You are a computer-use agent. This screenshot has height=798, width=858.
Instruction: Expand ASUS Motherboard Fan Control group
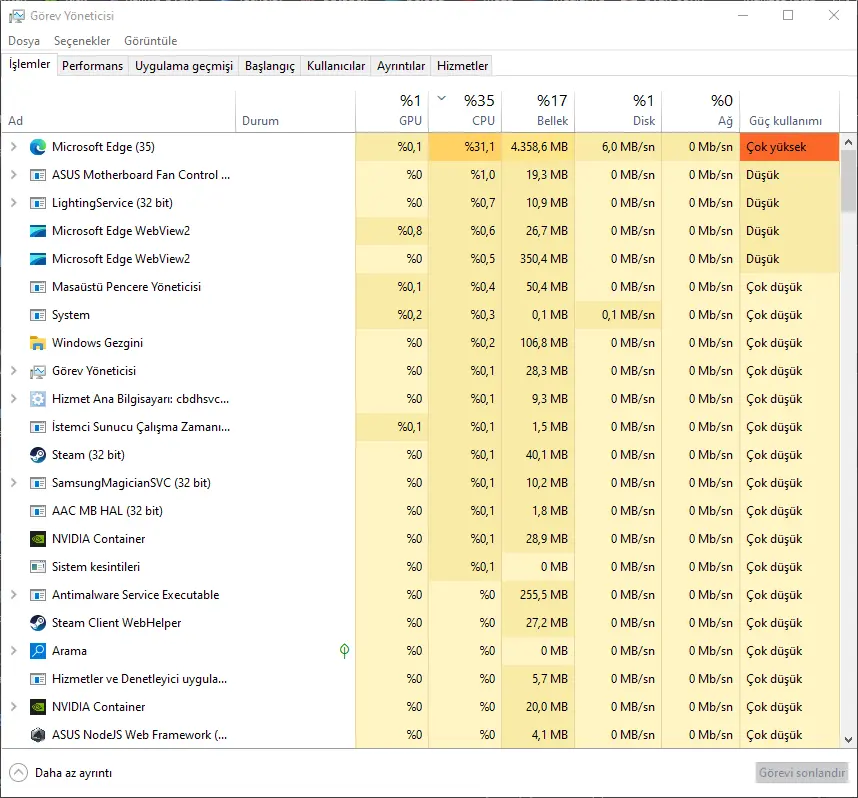[x=14, y=175]
